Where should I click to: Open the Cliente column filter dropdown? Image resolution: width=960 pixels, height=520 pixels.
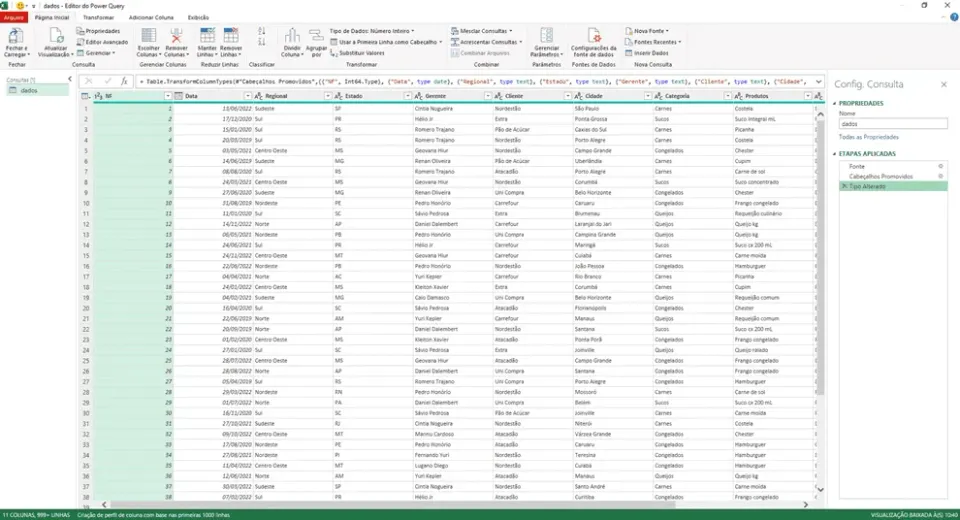[x=568, y=96]
